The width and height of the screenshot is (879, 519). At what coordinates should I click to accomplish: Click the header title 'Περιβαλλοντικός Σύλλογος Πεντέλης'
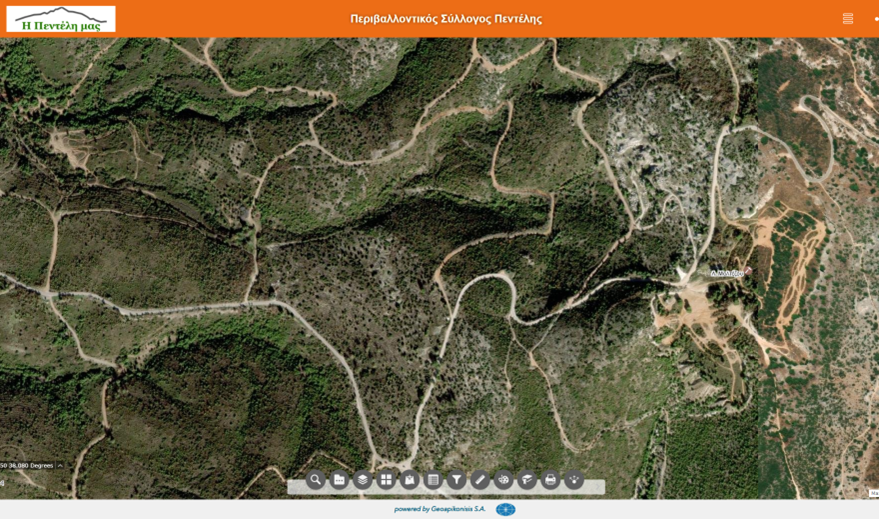(446, 19)
